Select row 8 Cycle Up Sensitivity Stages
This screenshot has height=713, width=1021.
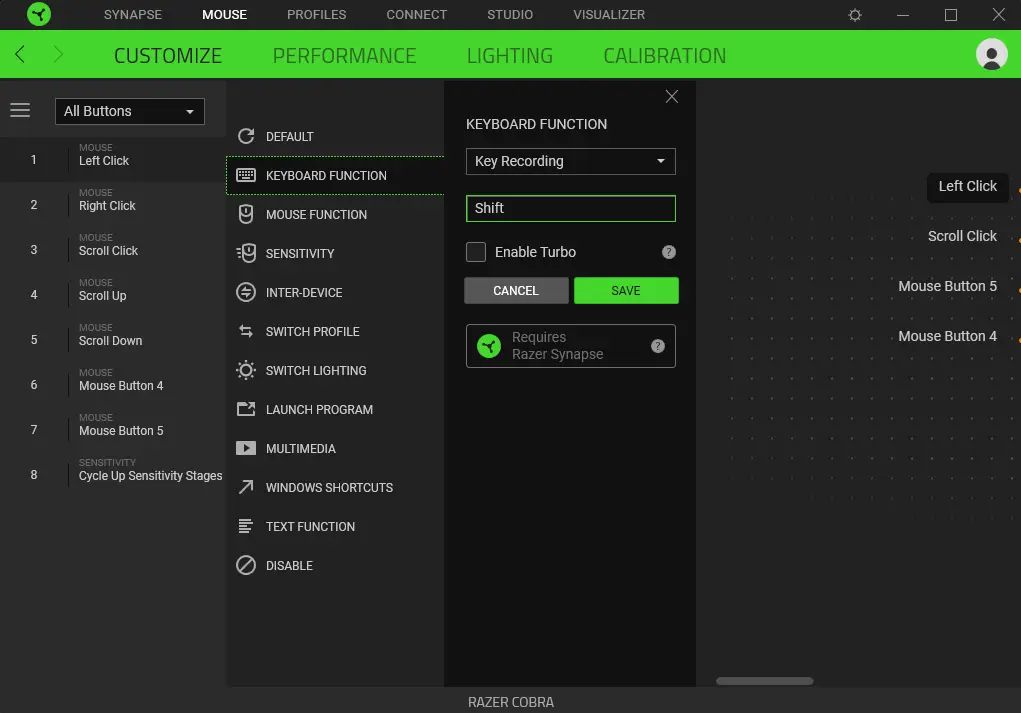(113, 473)
